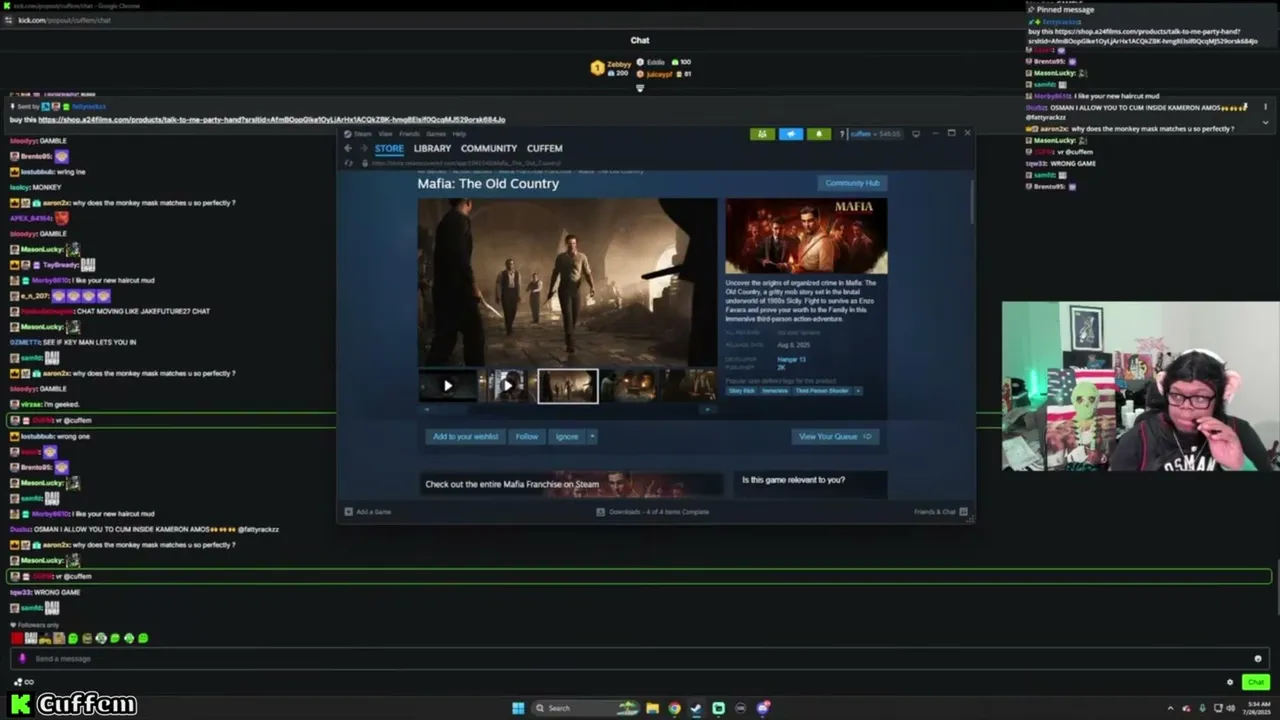Open Kick chat settings gear

(1230, 682)
